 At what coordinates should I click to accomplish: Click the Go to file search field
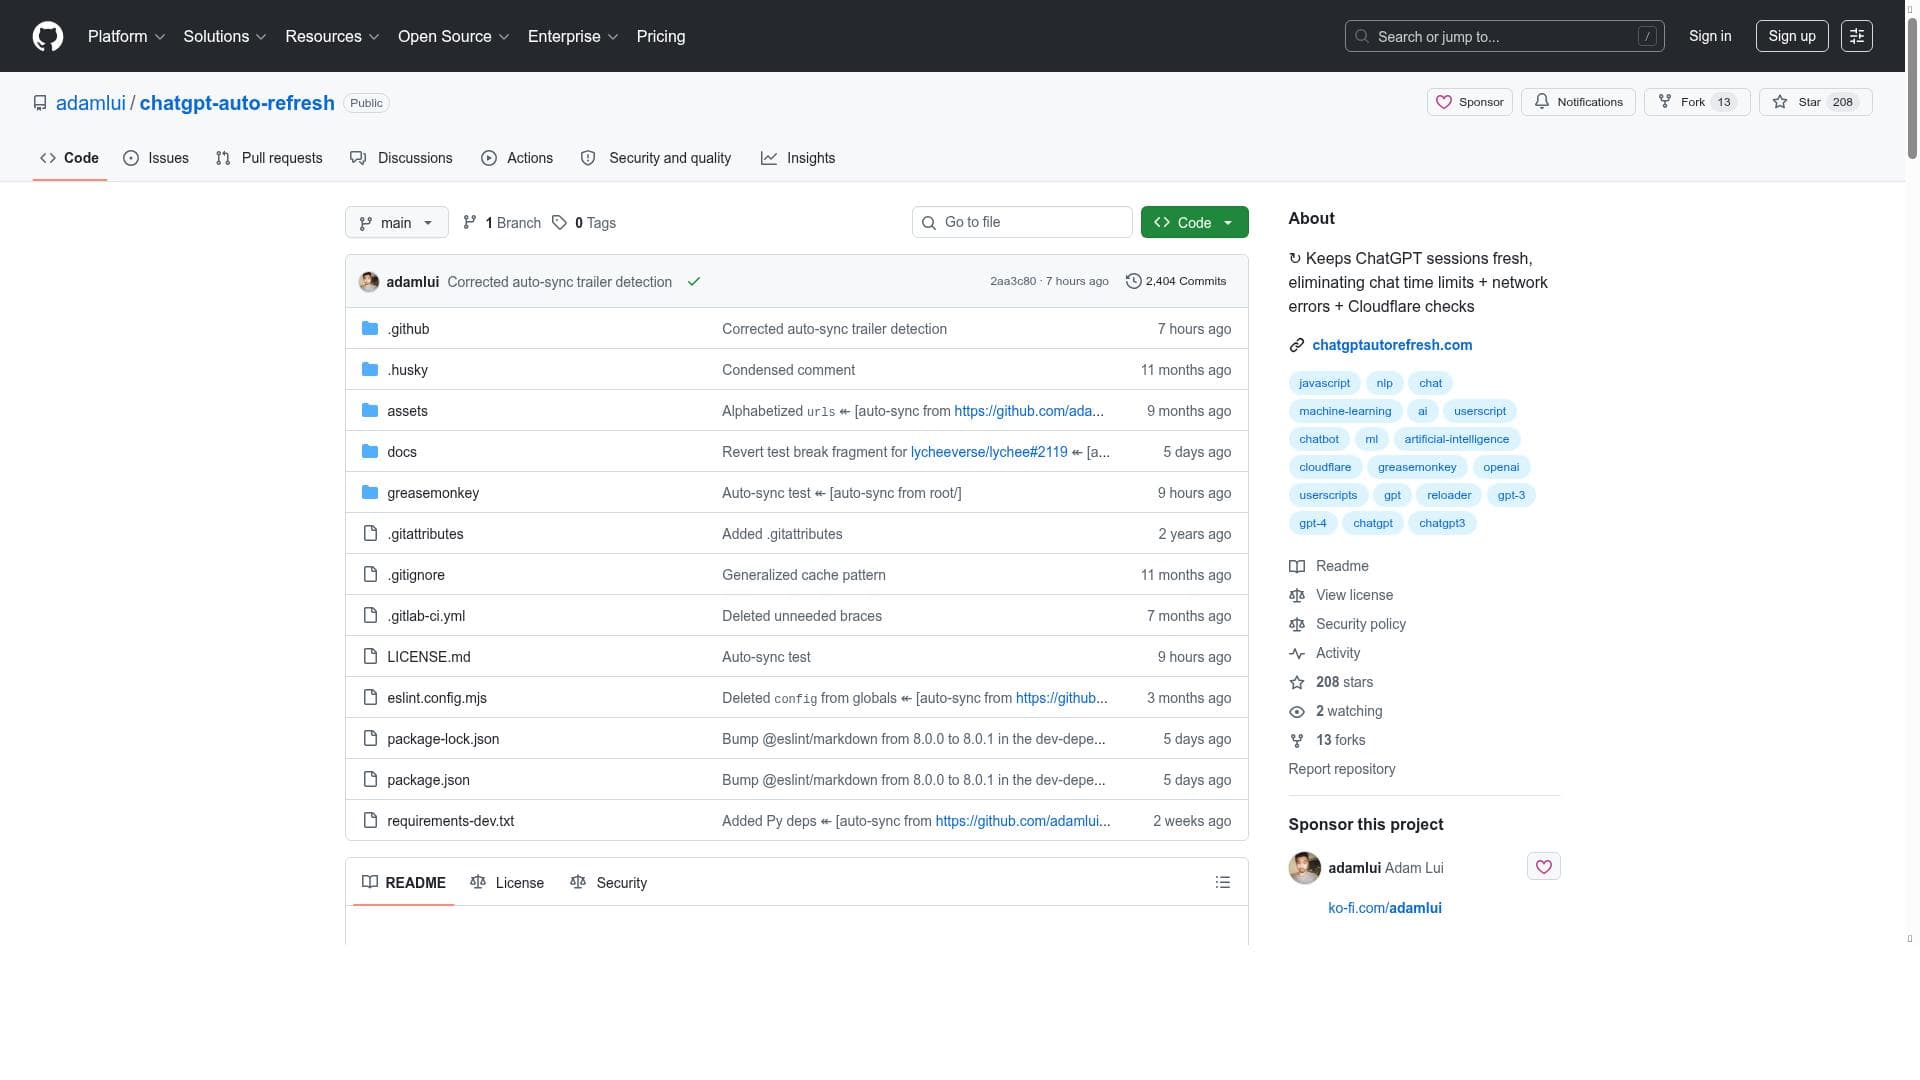[x=1022, y=223]
